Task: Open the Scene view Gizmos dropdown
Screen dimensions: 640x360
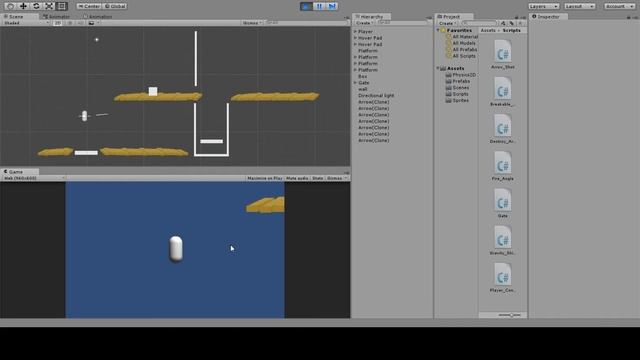Action: coord(252,23)
